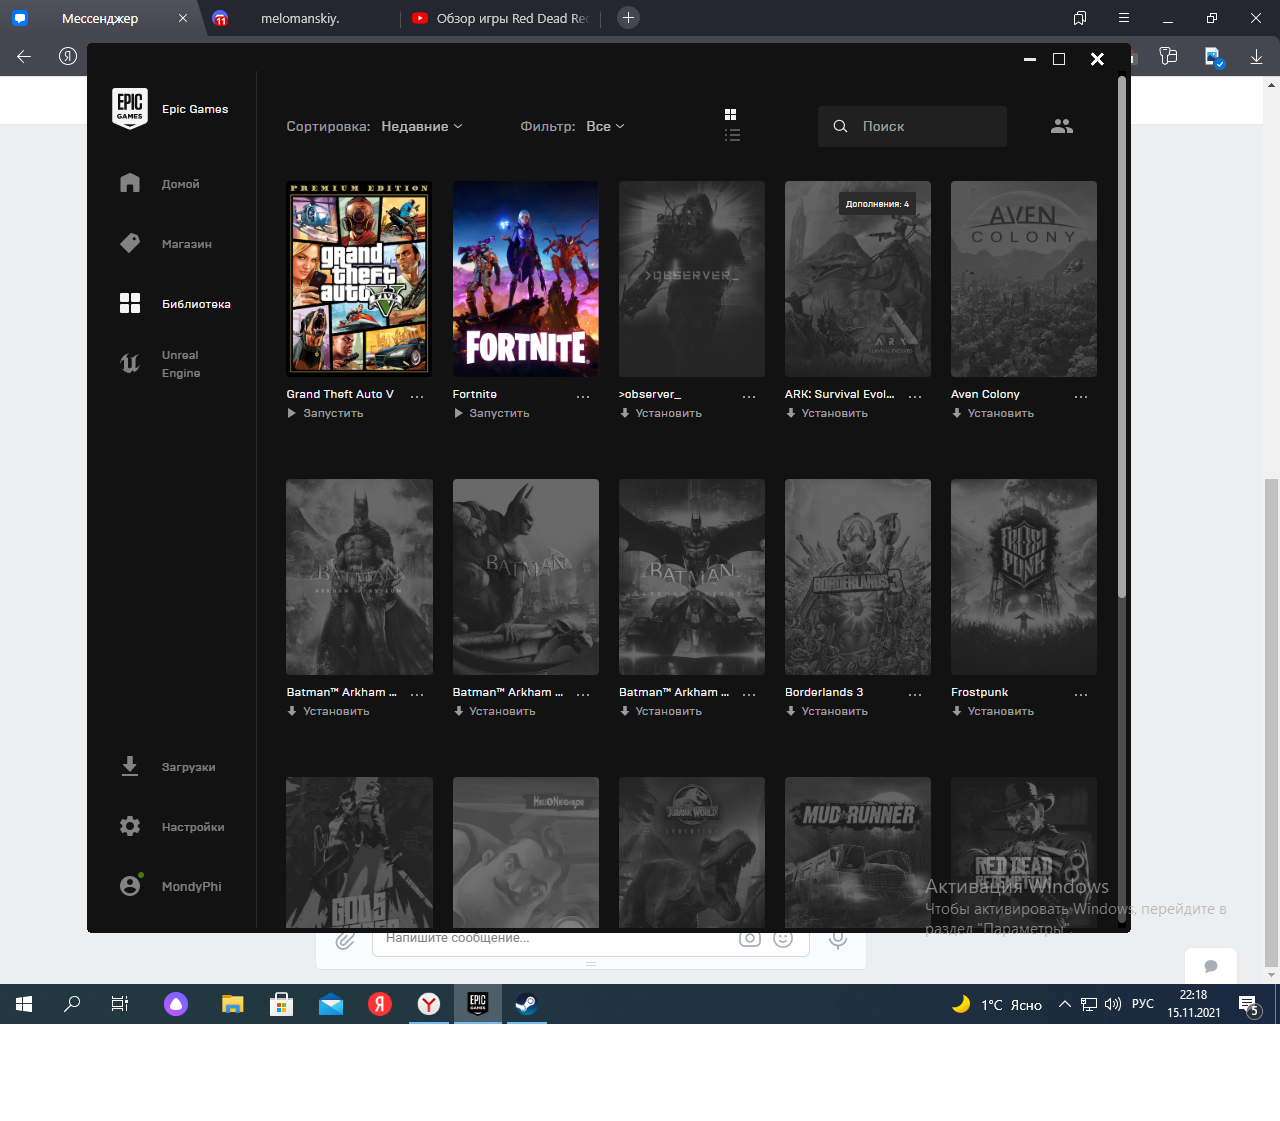
Task: Switch to melomanskiy browser tab
Action: tap(300, 18)
